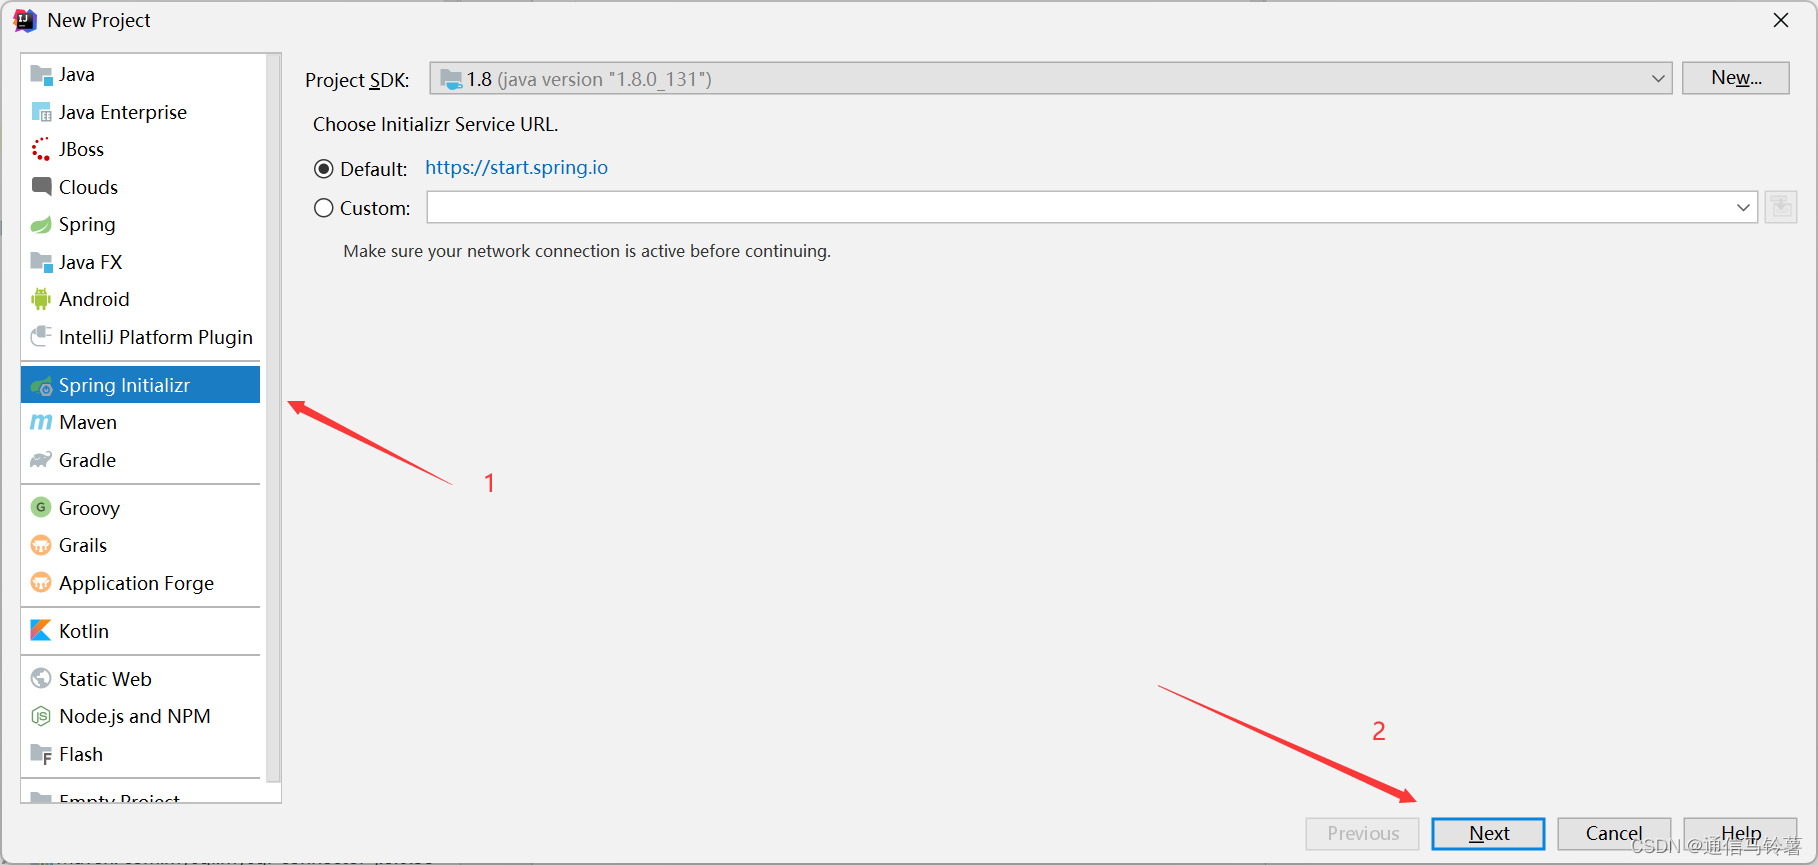Viewport: 1818px width, 865px height.
Task: Click the Java FX folder icon
Action: point(41,262)
